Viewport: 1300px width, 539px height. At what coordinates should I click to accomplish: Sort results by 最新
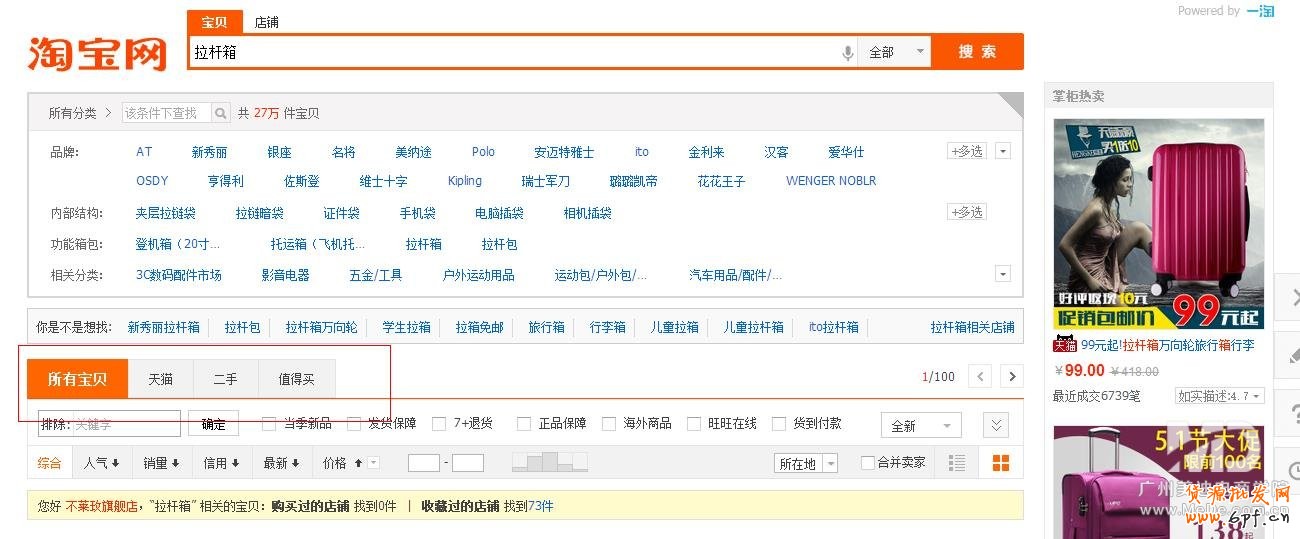pyautogui.click(x=281, y=463)
